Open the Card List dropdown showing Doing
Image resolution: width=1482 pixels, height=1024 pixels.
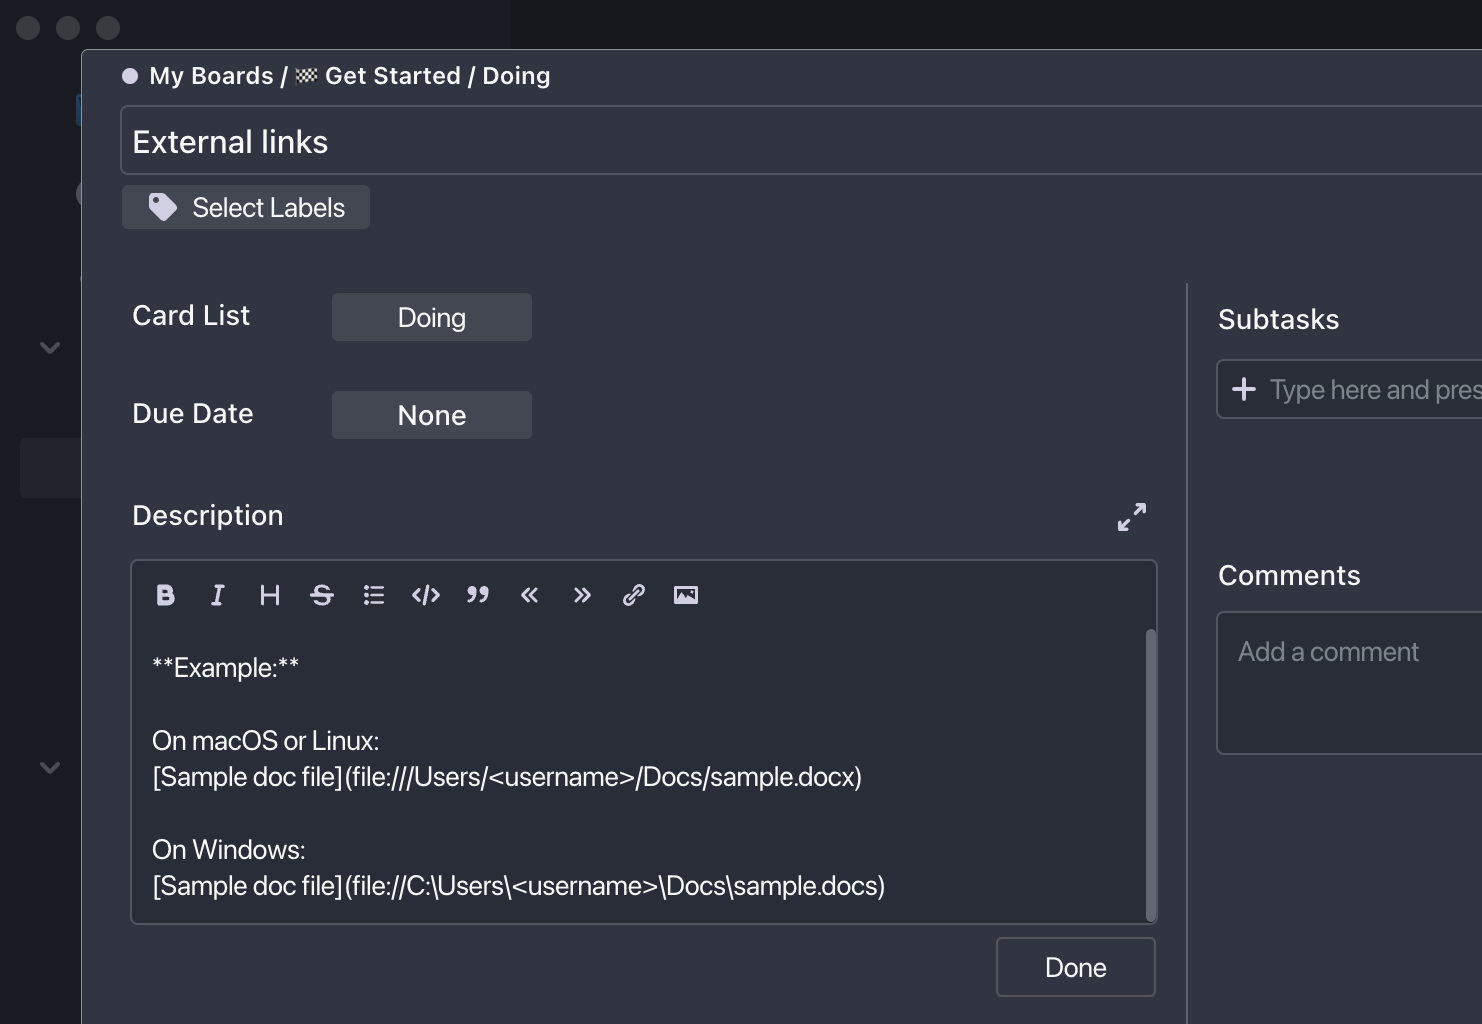tap(432, 317)
